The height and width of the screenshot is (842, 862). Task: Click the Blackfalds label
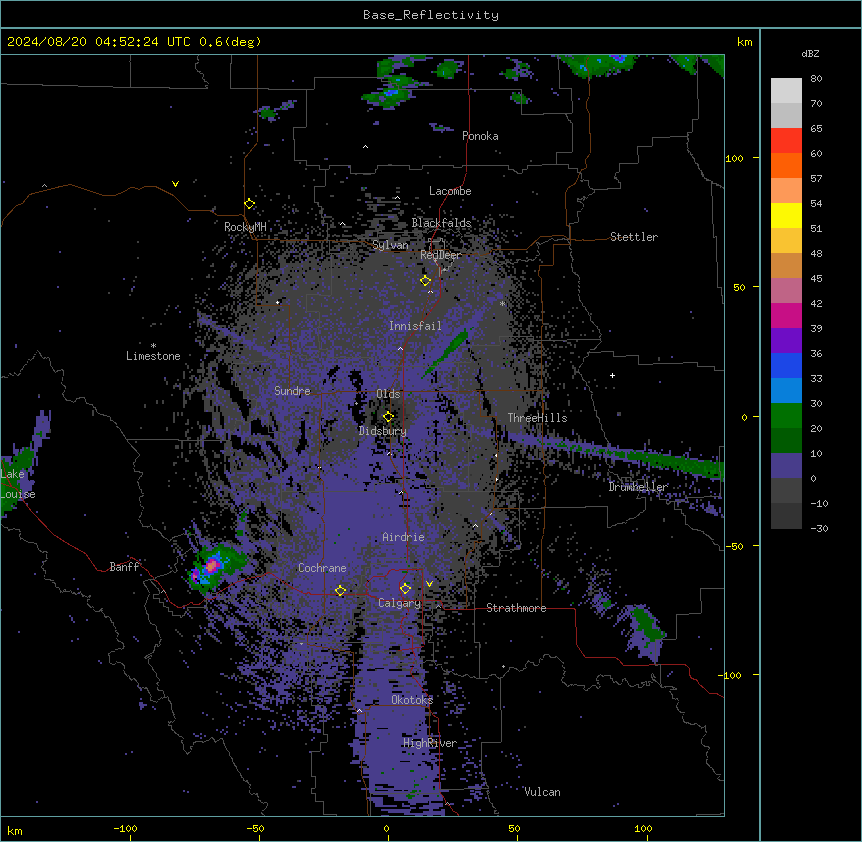tap(441, 223)
